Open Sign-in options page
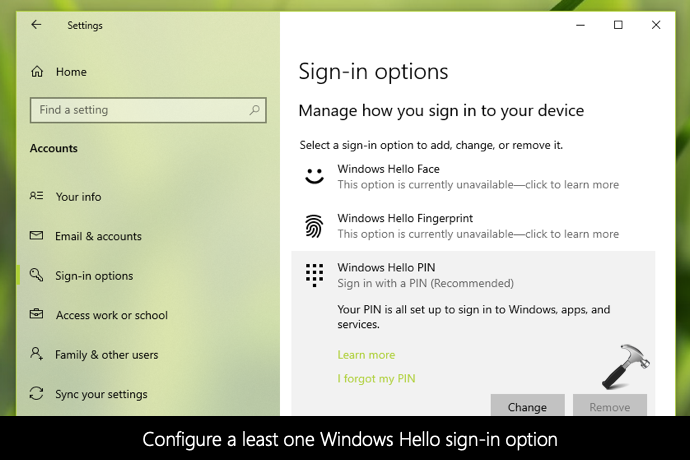This screenshot has height=460, width=690. (94, 276)
